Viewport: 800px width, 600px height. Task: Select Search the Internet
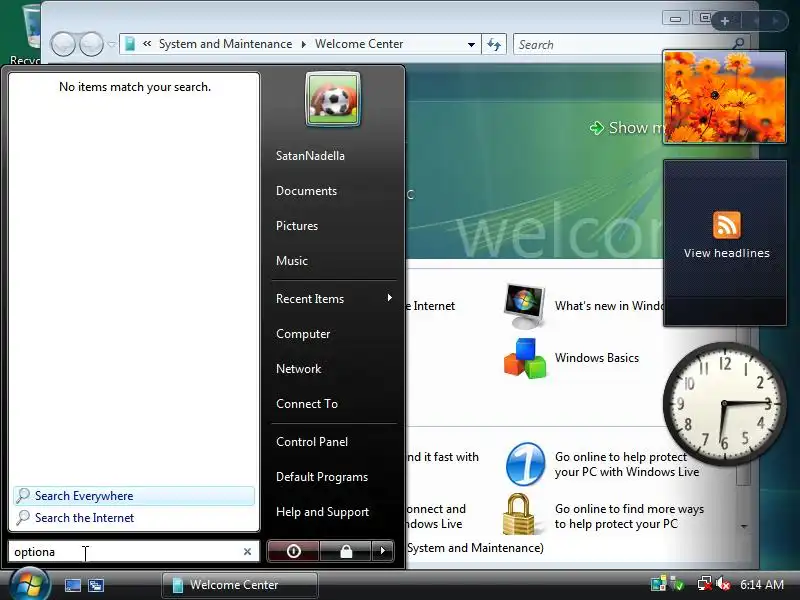click(x=134, y=517)
